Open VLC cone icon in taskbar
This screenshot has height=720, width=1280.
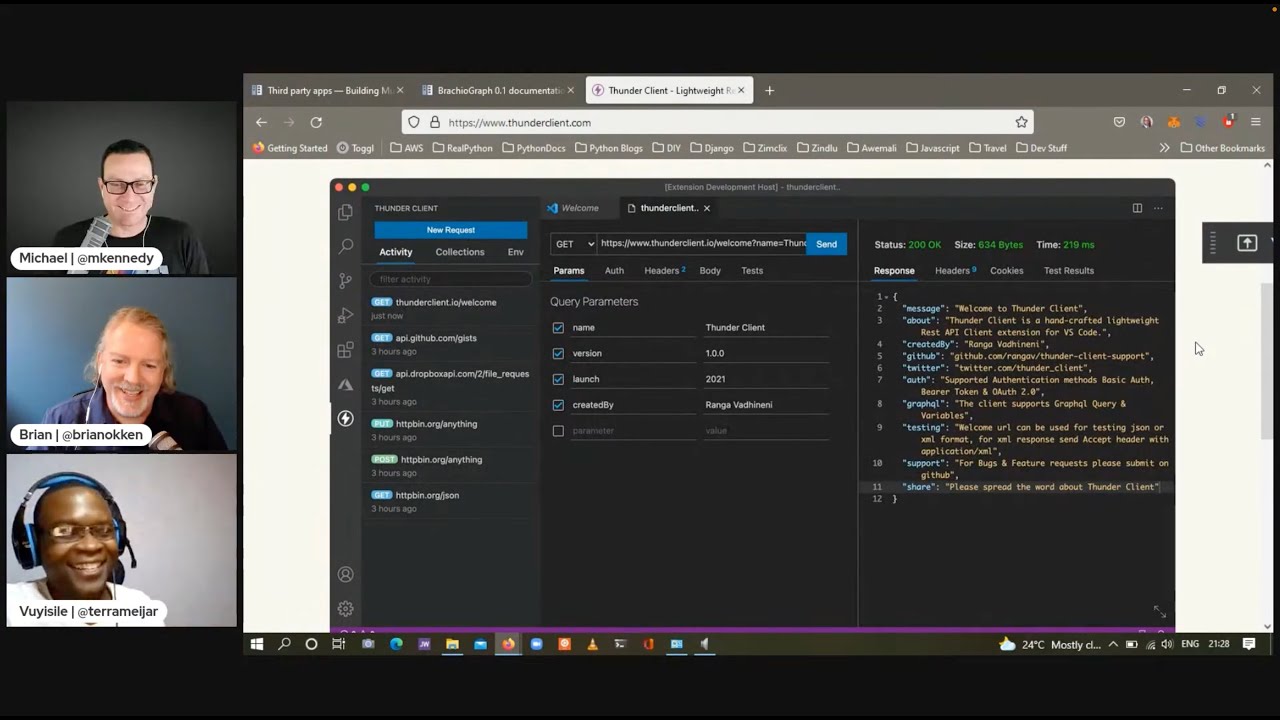[x=592, y=644]
